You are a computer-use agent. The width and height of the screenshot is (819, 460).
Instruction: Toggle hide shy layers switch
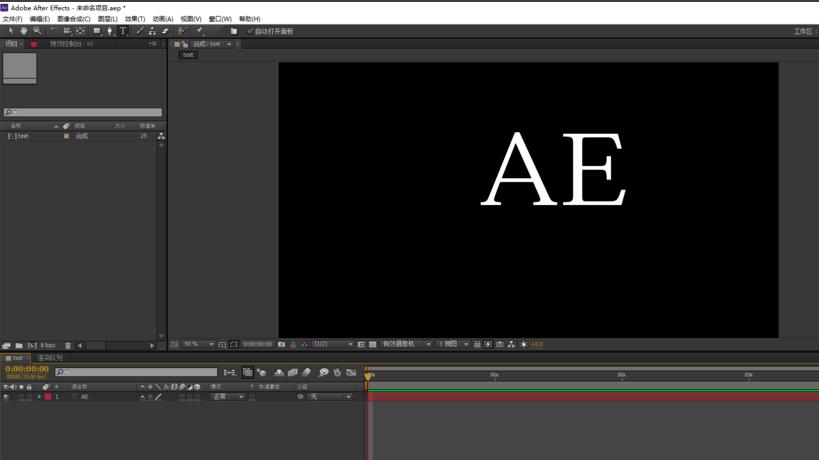pyautogui.click(x=279, y=373)
